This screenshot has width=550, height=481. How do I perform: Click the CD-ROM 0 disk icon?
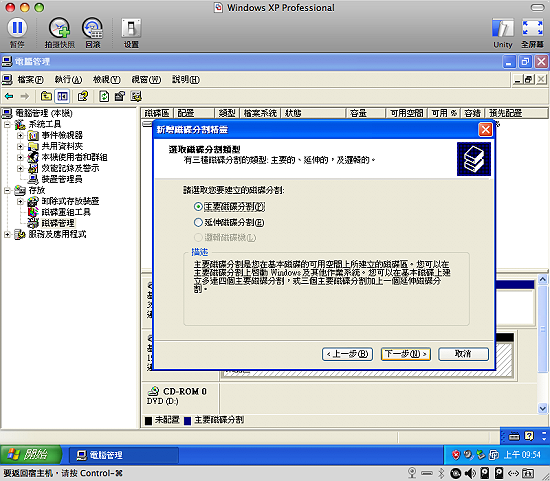pos(153,391)
